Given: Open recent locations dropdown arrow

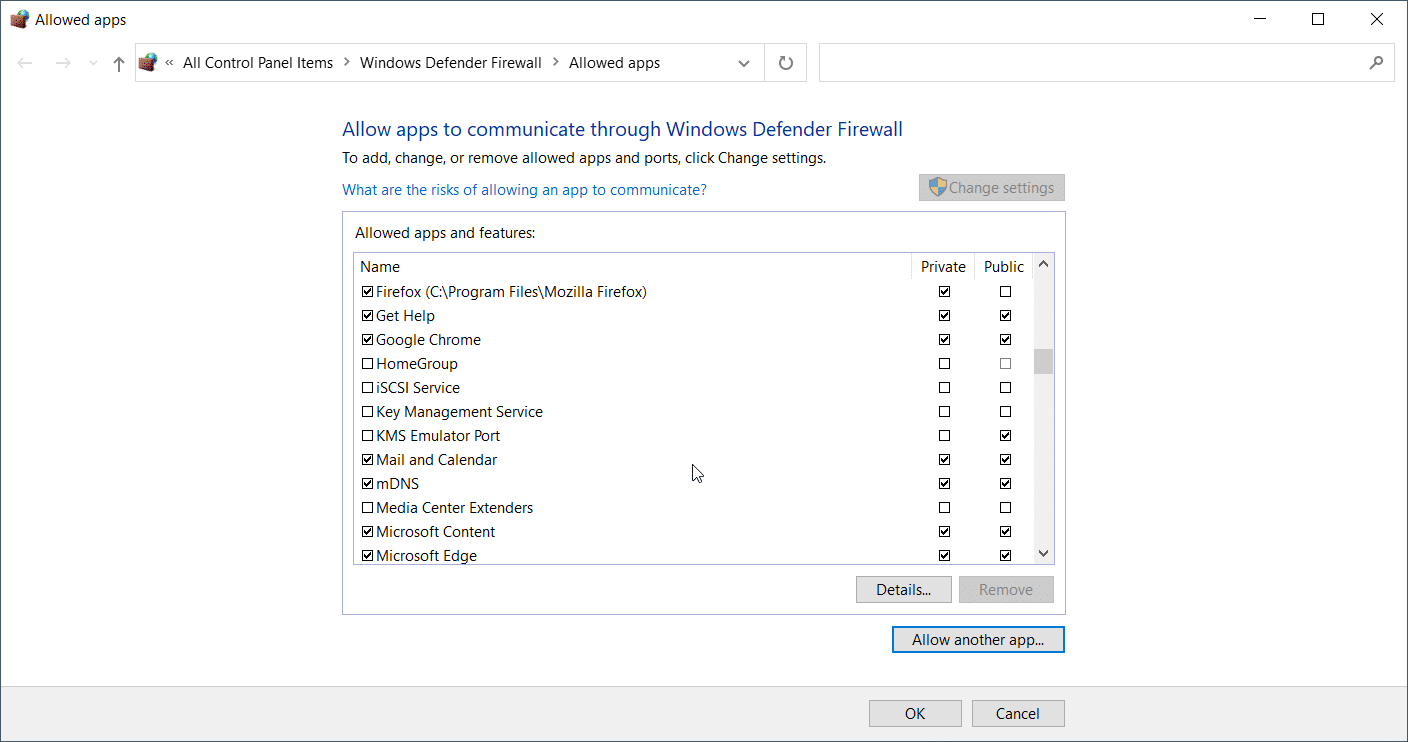Looking at the screenshot, I should [93, 63].
